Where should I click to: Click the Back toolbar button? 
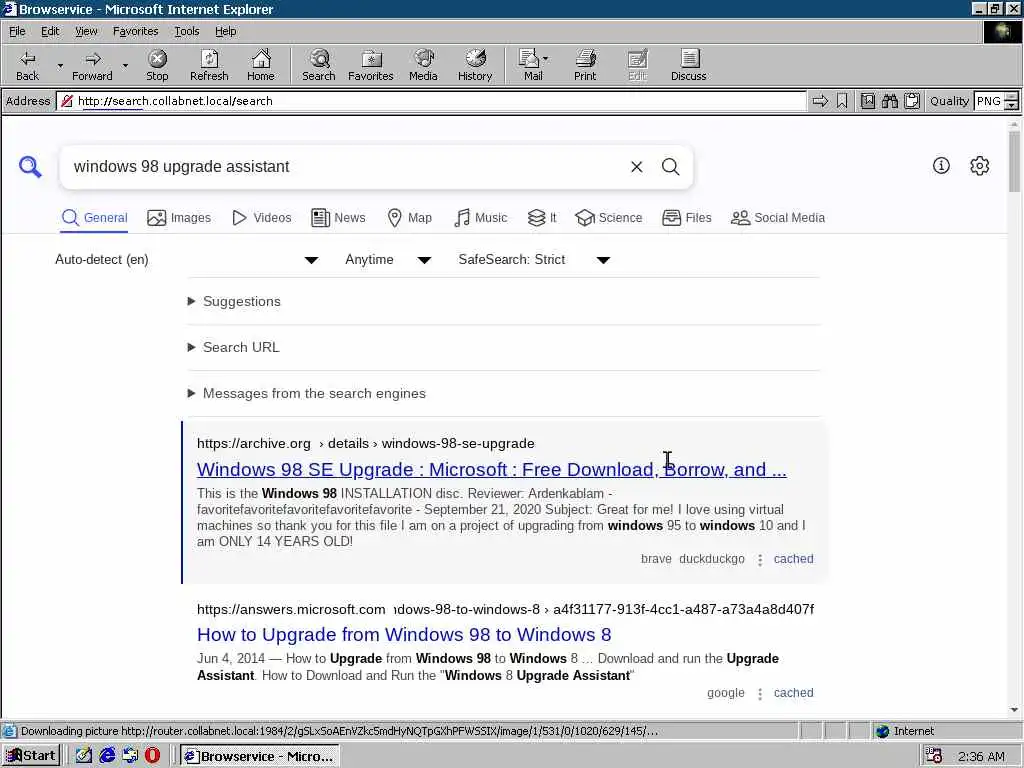click(x=27, y=65)
